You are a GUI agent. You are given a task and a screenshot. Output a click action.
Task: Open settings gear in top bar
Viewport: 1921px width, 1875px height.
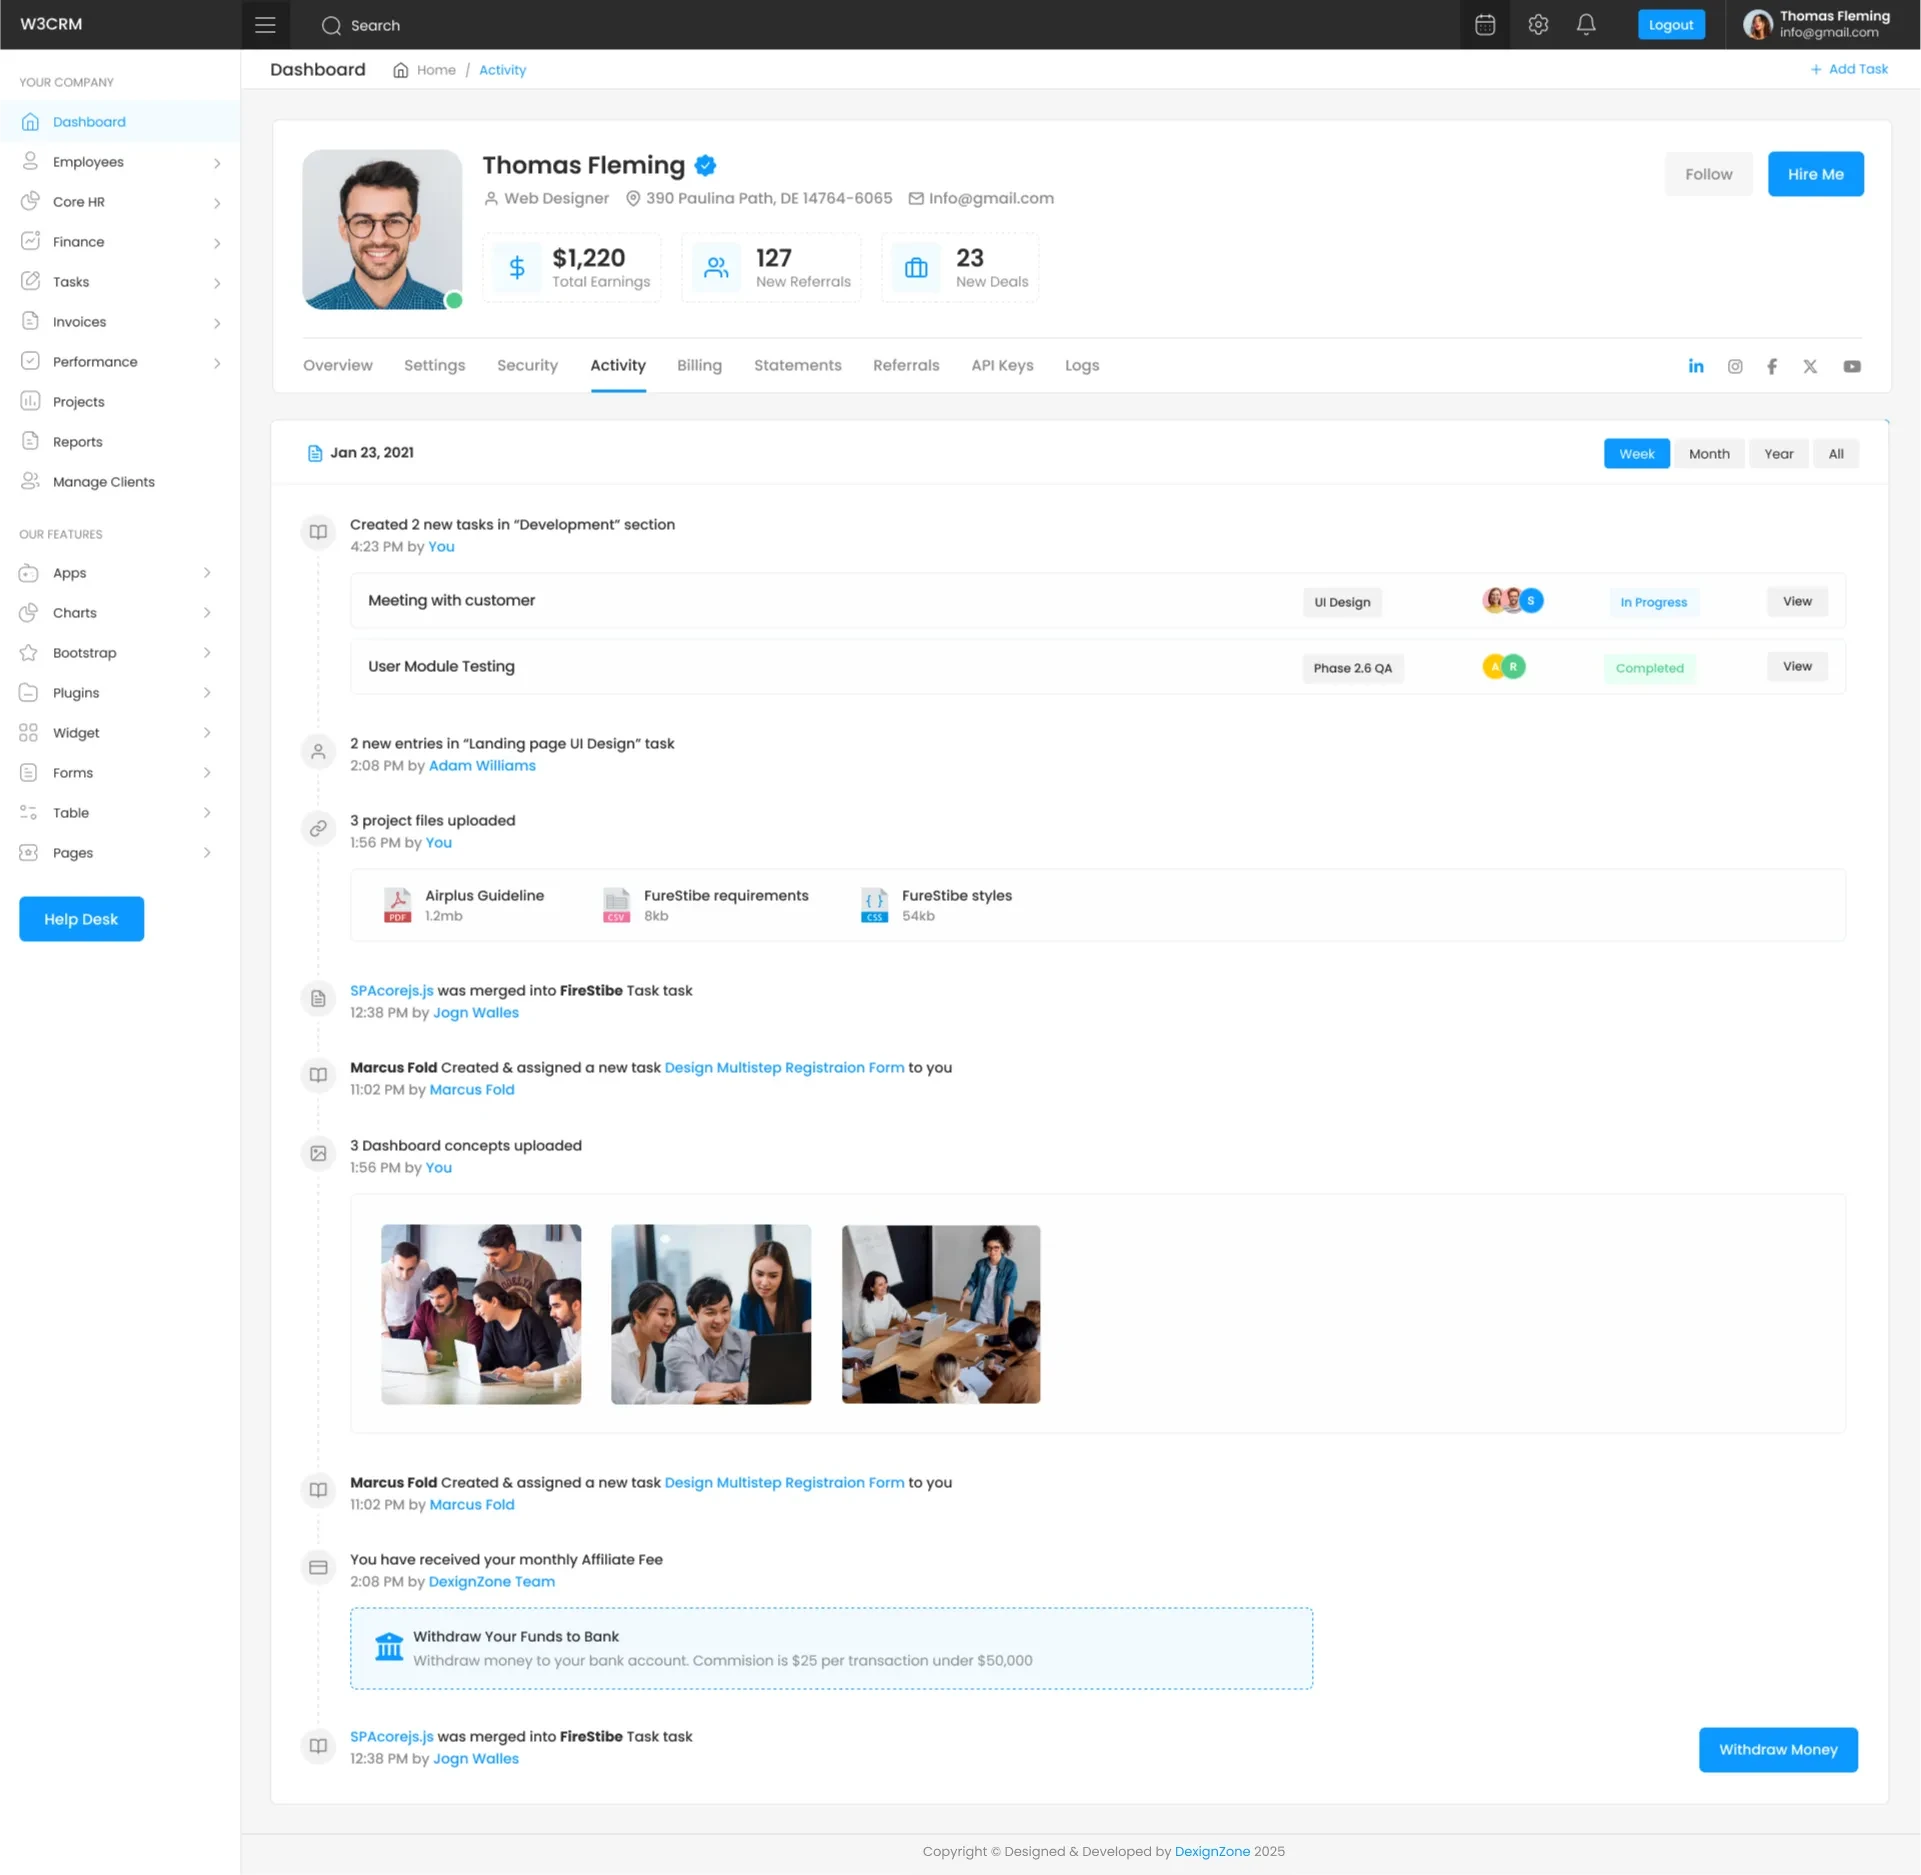pos(1538,25)
